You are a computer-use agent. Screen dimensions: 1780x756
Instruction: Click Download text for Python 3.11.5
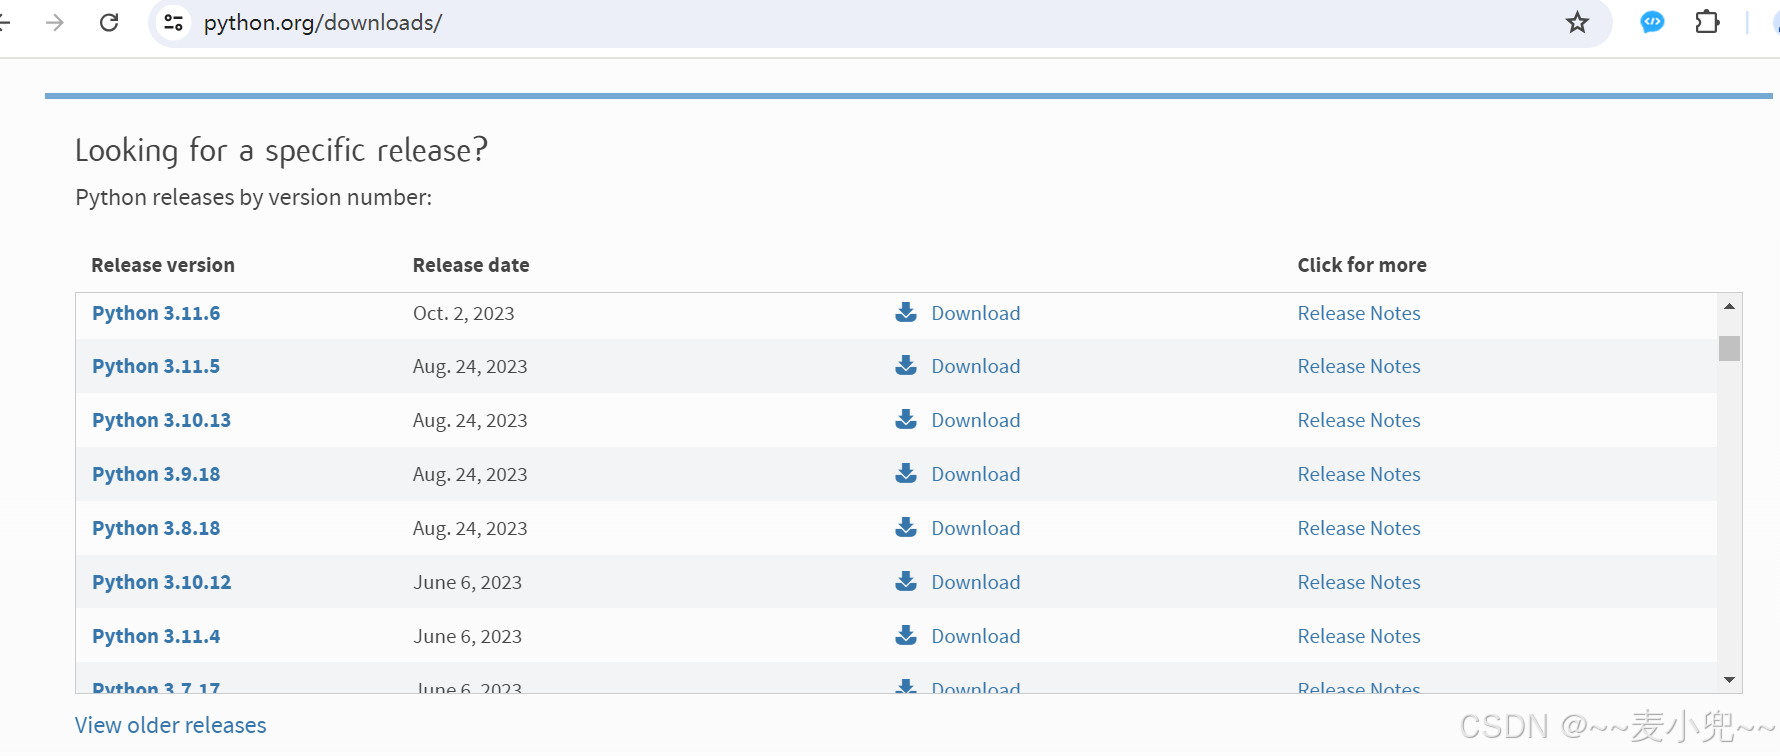tap(976, 366)
